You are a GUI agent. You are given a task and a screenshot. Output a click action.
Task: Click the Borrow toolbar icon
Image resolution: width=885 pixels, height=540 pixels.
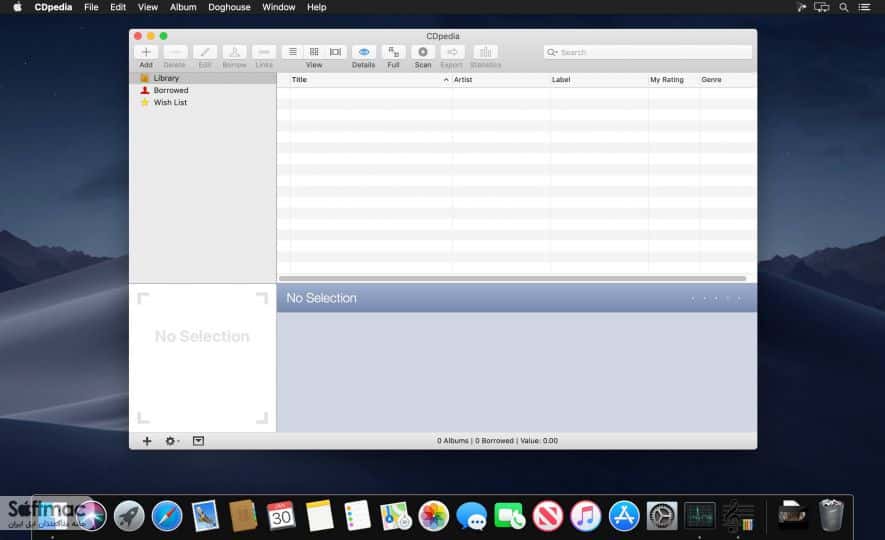[x=234, y=52]
